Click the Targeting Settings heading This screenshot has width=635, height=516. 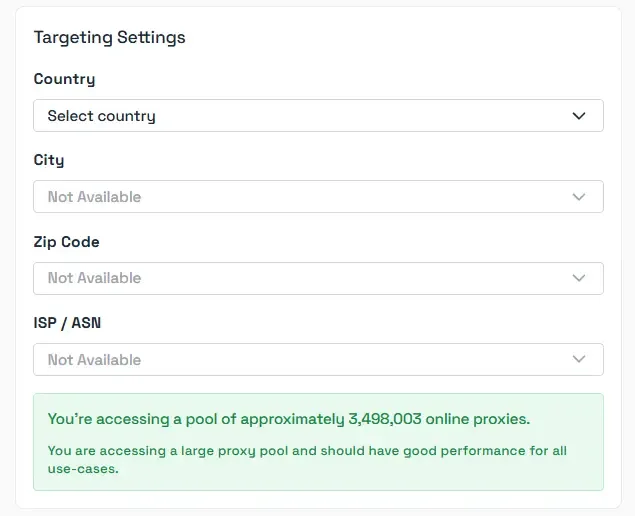109,37
